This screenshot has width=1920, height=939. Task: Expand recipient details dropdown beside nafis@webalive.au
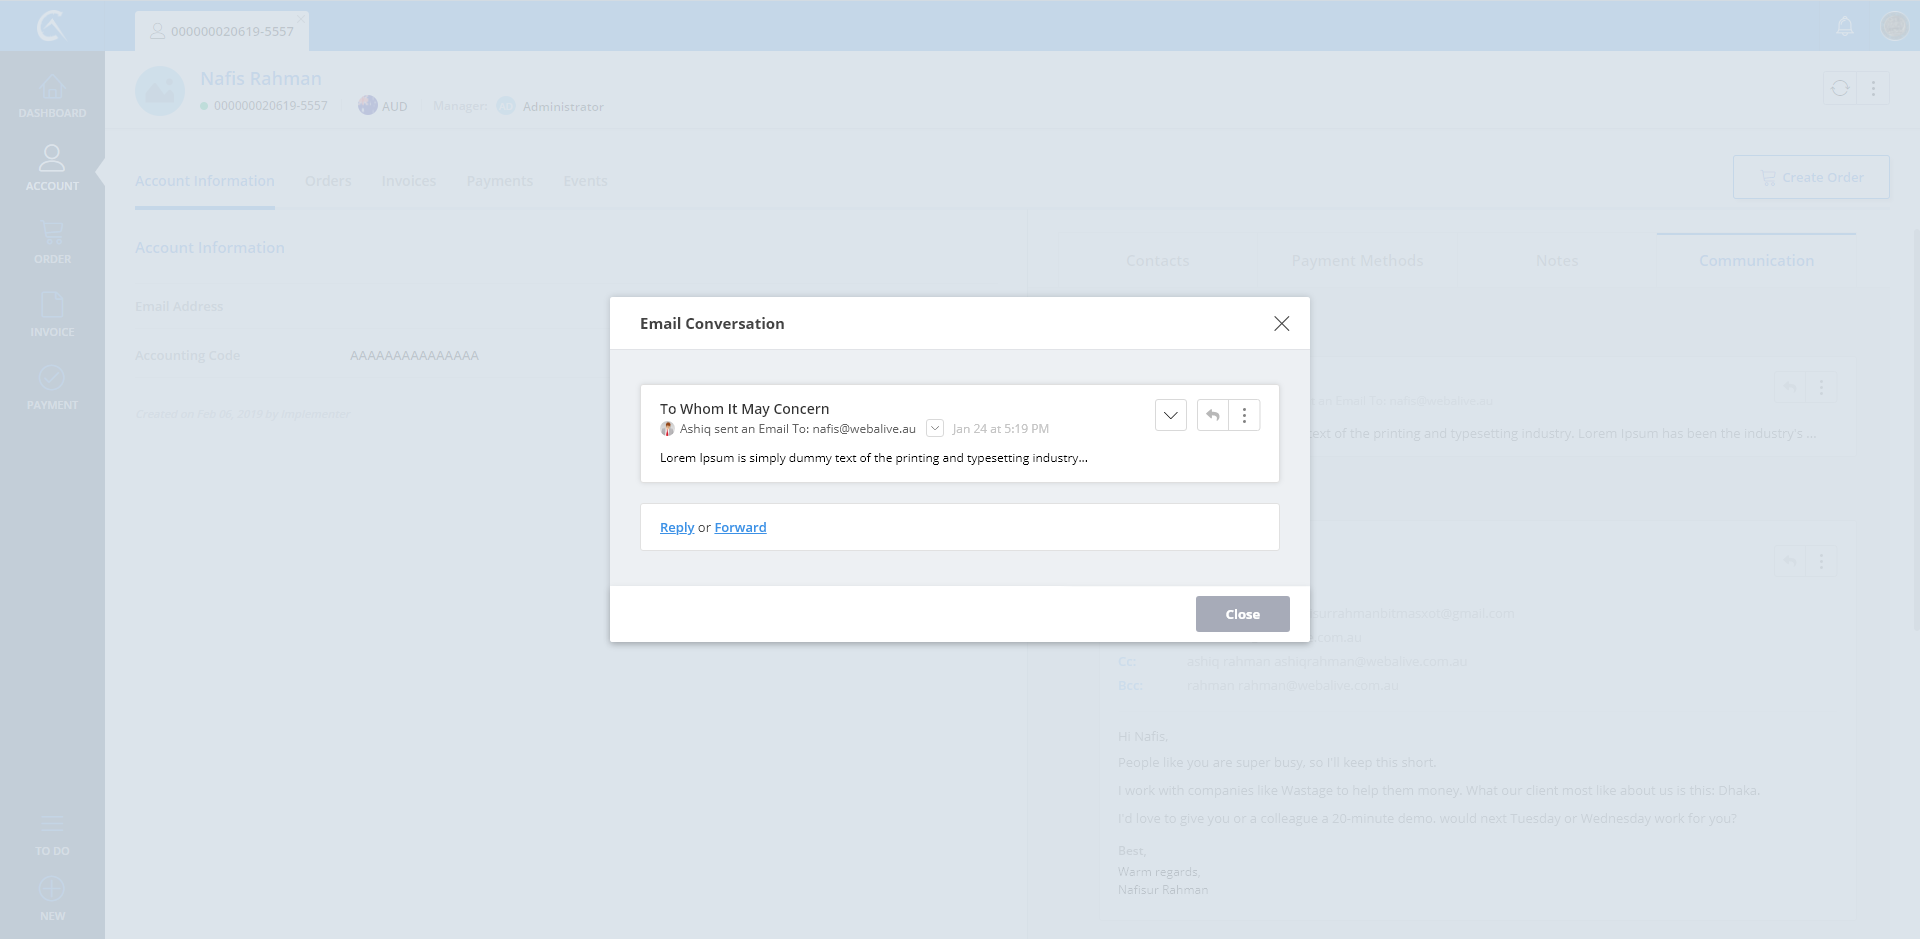click(x=934, y=429)
